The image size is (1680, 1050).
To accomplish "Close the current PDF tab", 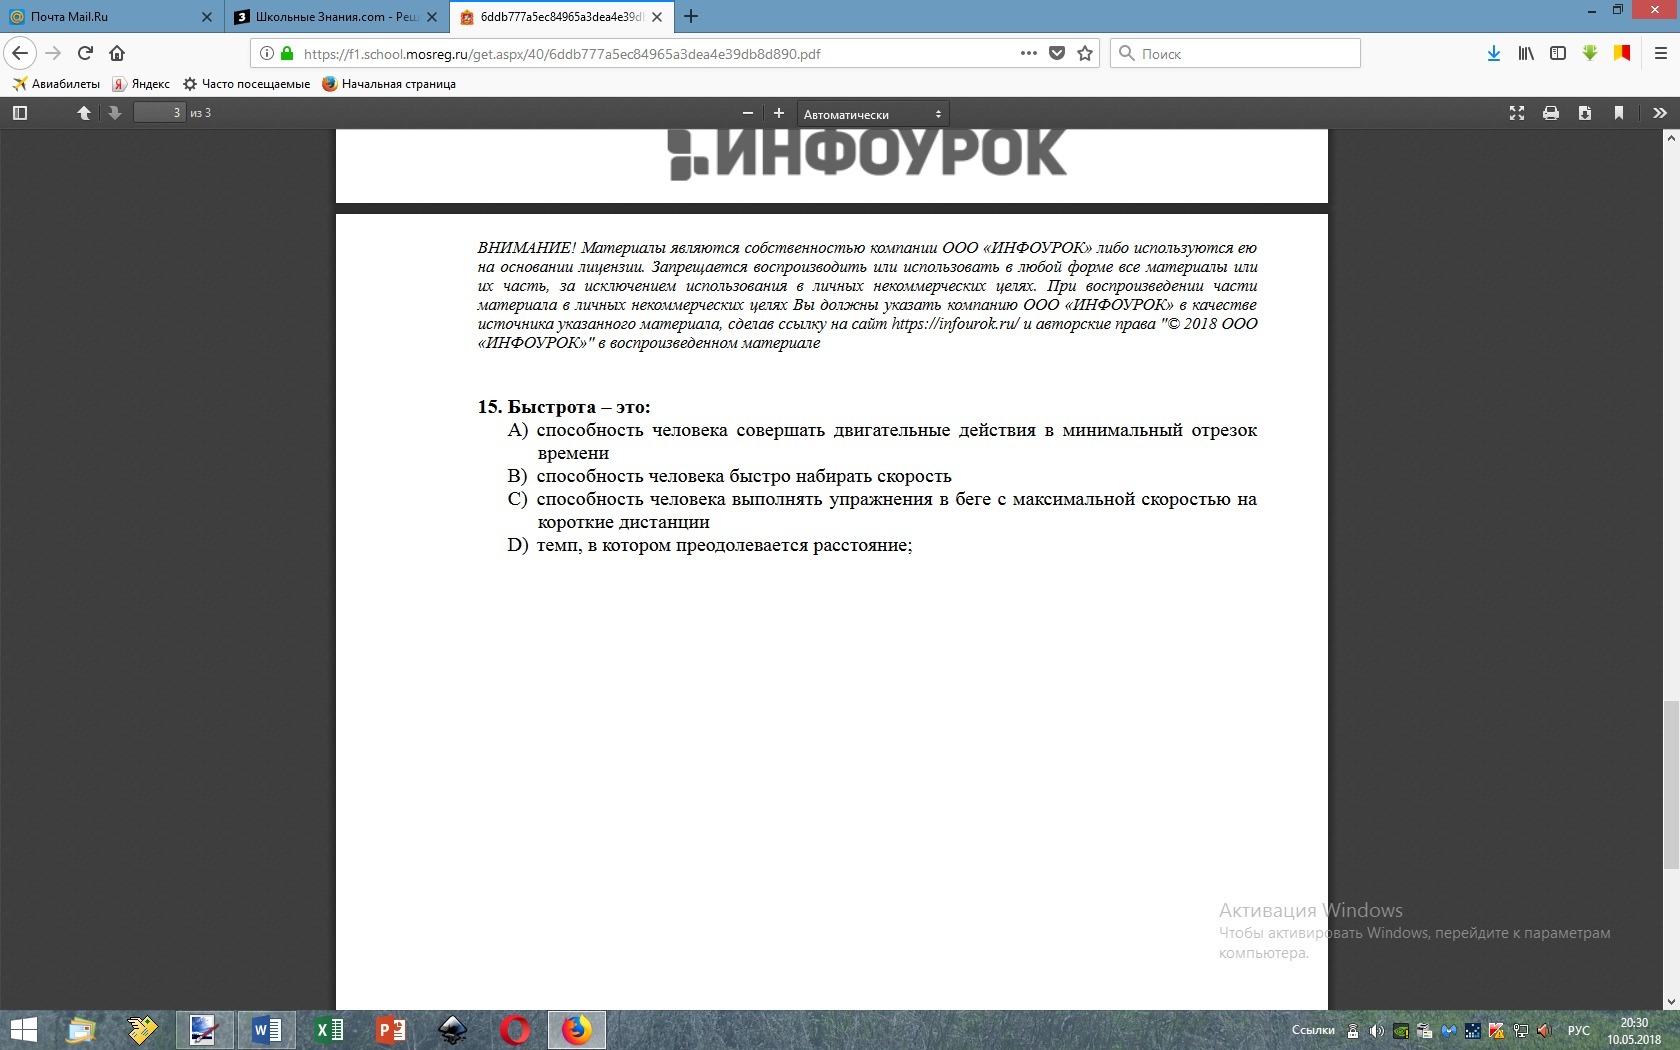I will [657, 17].
